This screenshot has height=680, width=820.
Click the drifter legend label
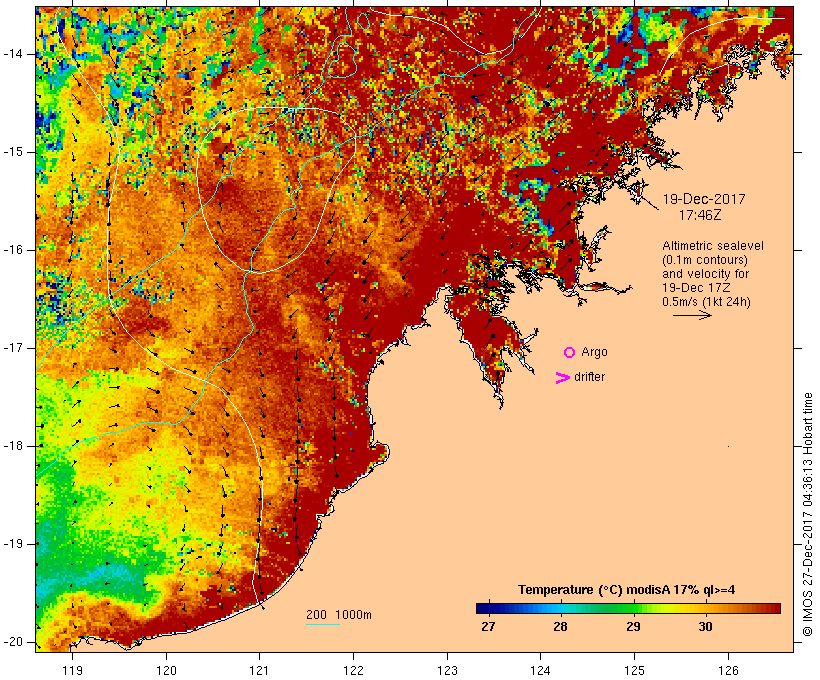point(589,377)
